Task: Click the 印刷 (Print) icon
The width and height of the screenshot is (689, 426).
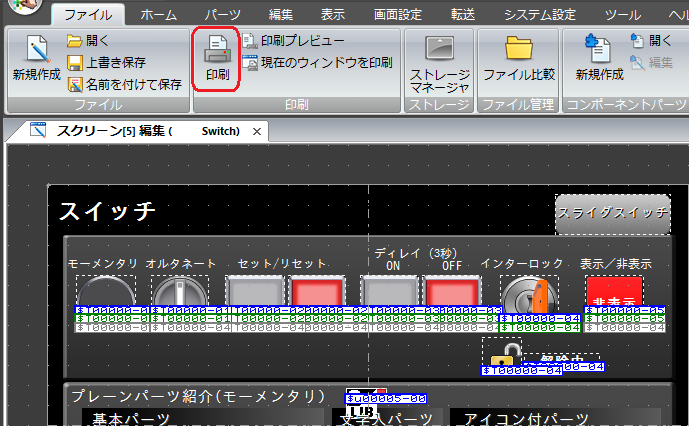Action: point(216,60)
